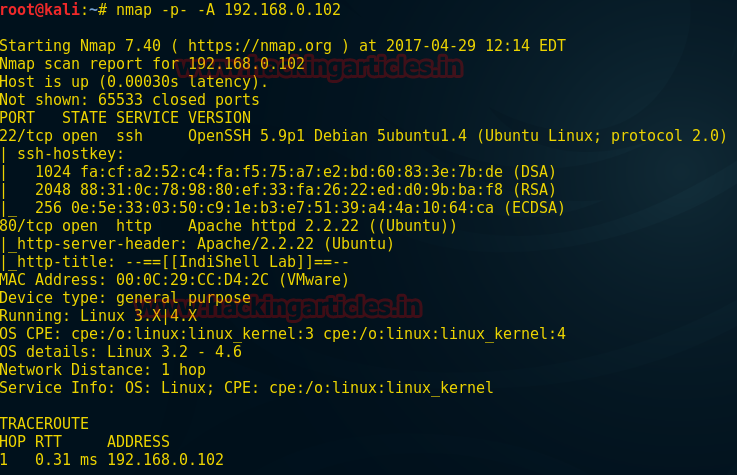Click the DSA 1024 hostkey fingerprint

(295, 172)
